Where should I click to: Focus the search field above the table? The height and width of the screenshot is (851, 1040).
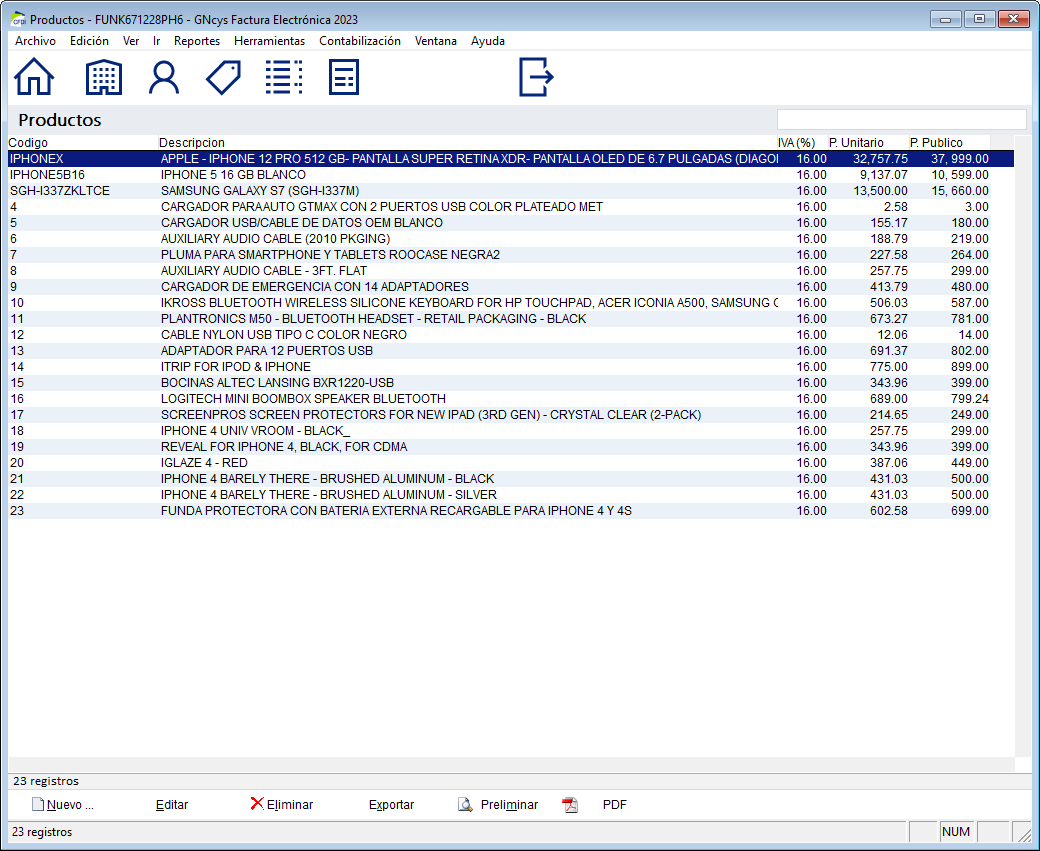901,119
